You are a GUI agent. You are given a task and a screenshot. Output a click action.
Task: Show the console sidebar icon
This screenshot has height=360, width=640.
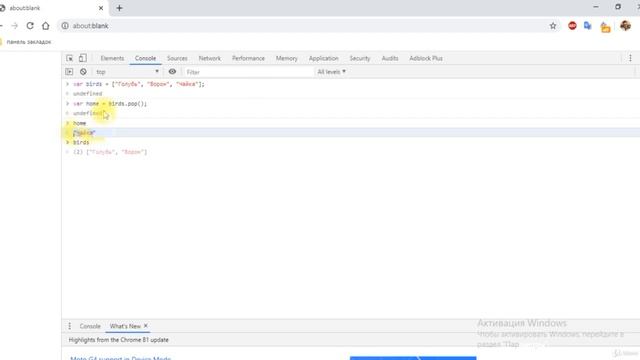pyautogui.click(x=69, y=72)
